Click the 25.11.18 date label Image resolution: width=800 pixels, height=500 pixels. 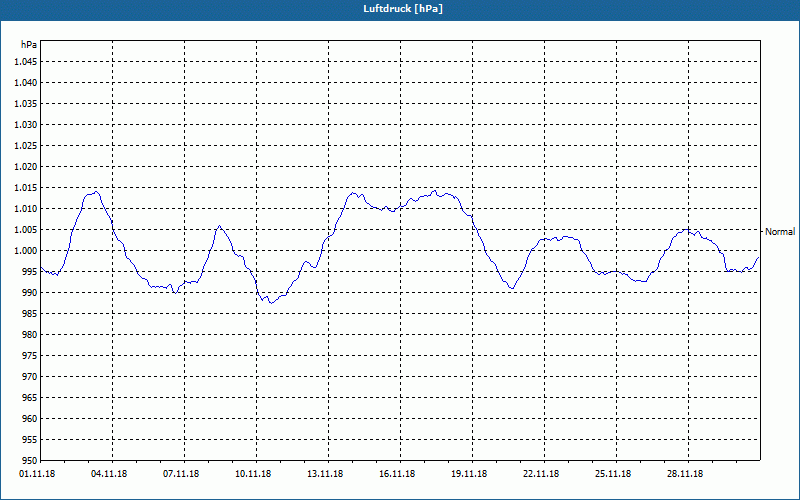(613, 474)
